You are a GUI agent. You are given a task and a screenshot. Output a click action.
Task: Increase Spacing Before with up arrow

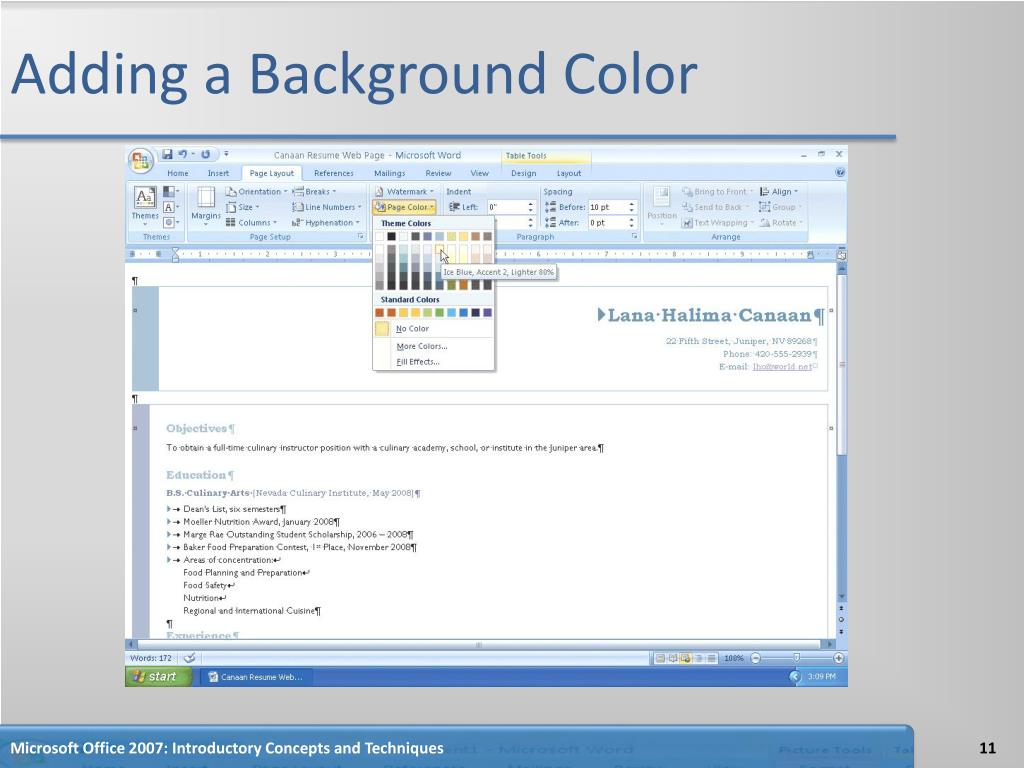[x=632, y=204]
